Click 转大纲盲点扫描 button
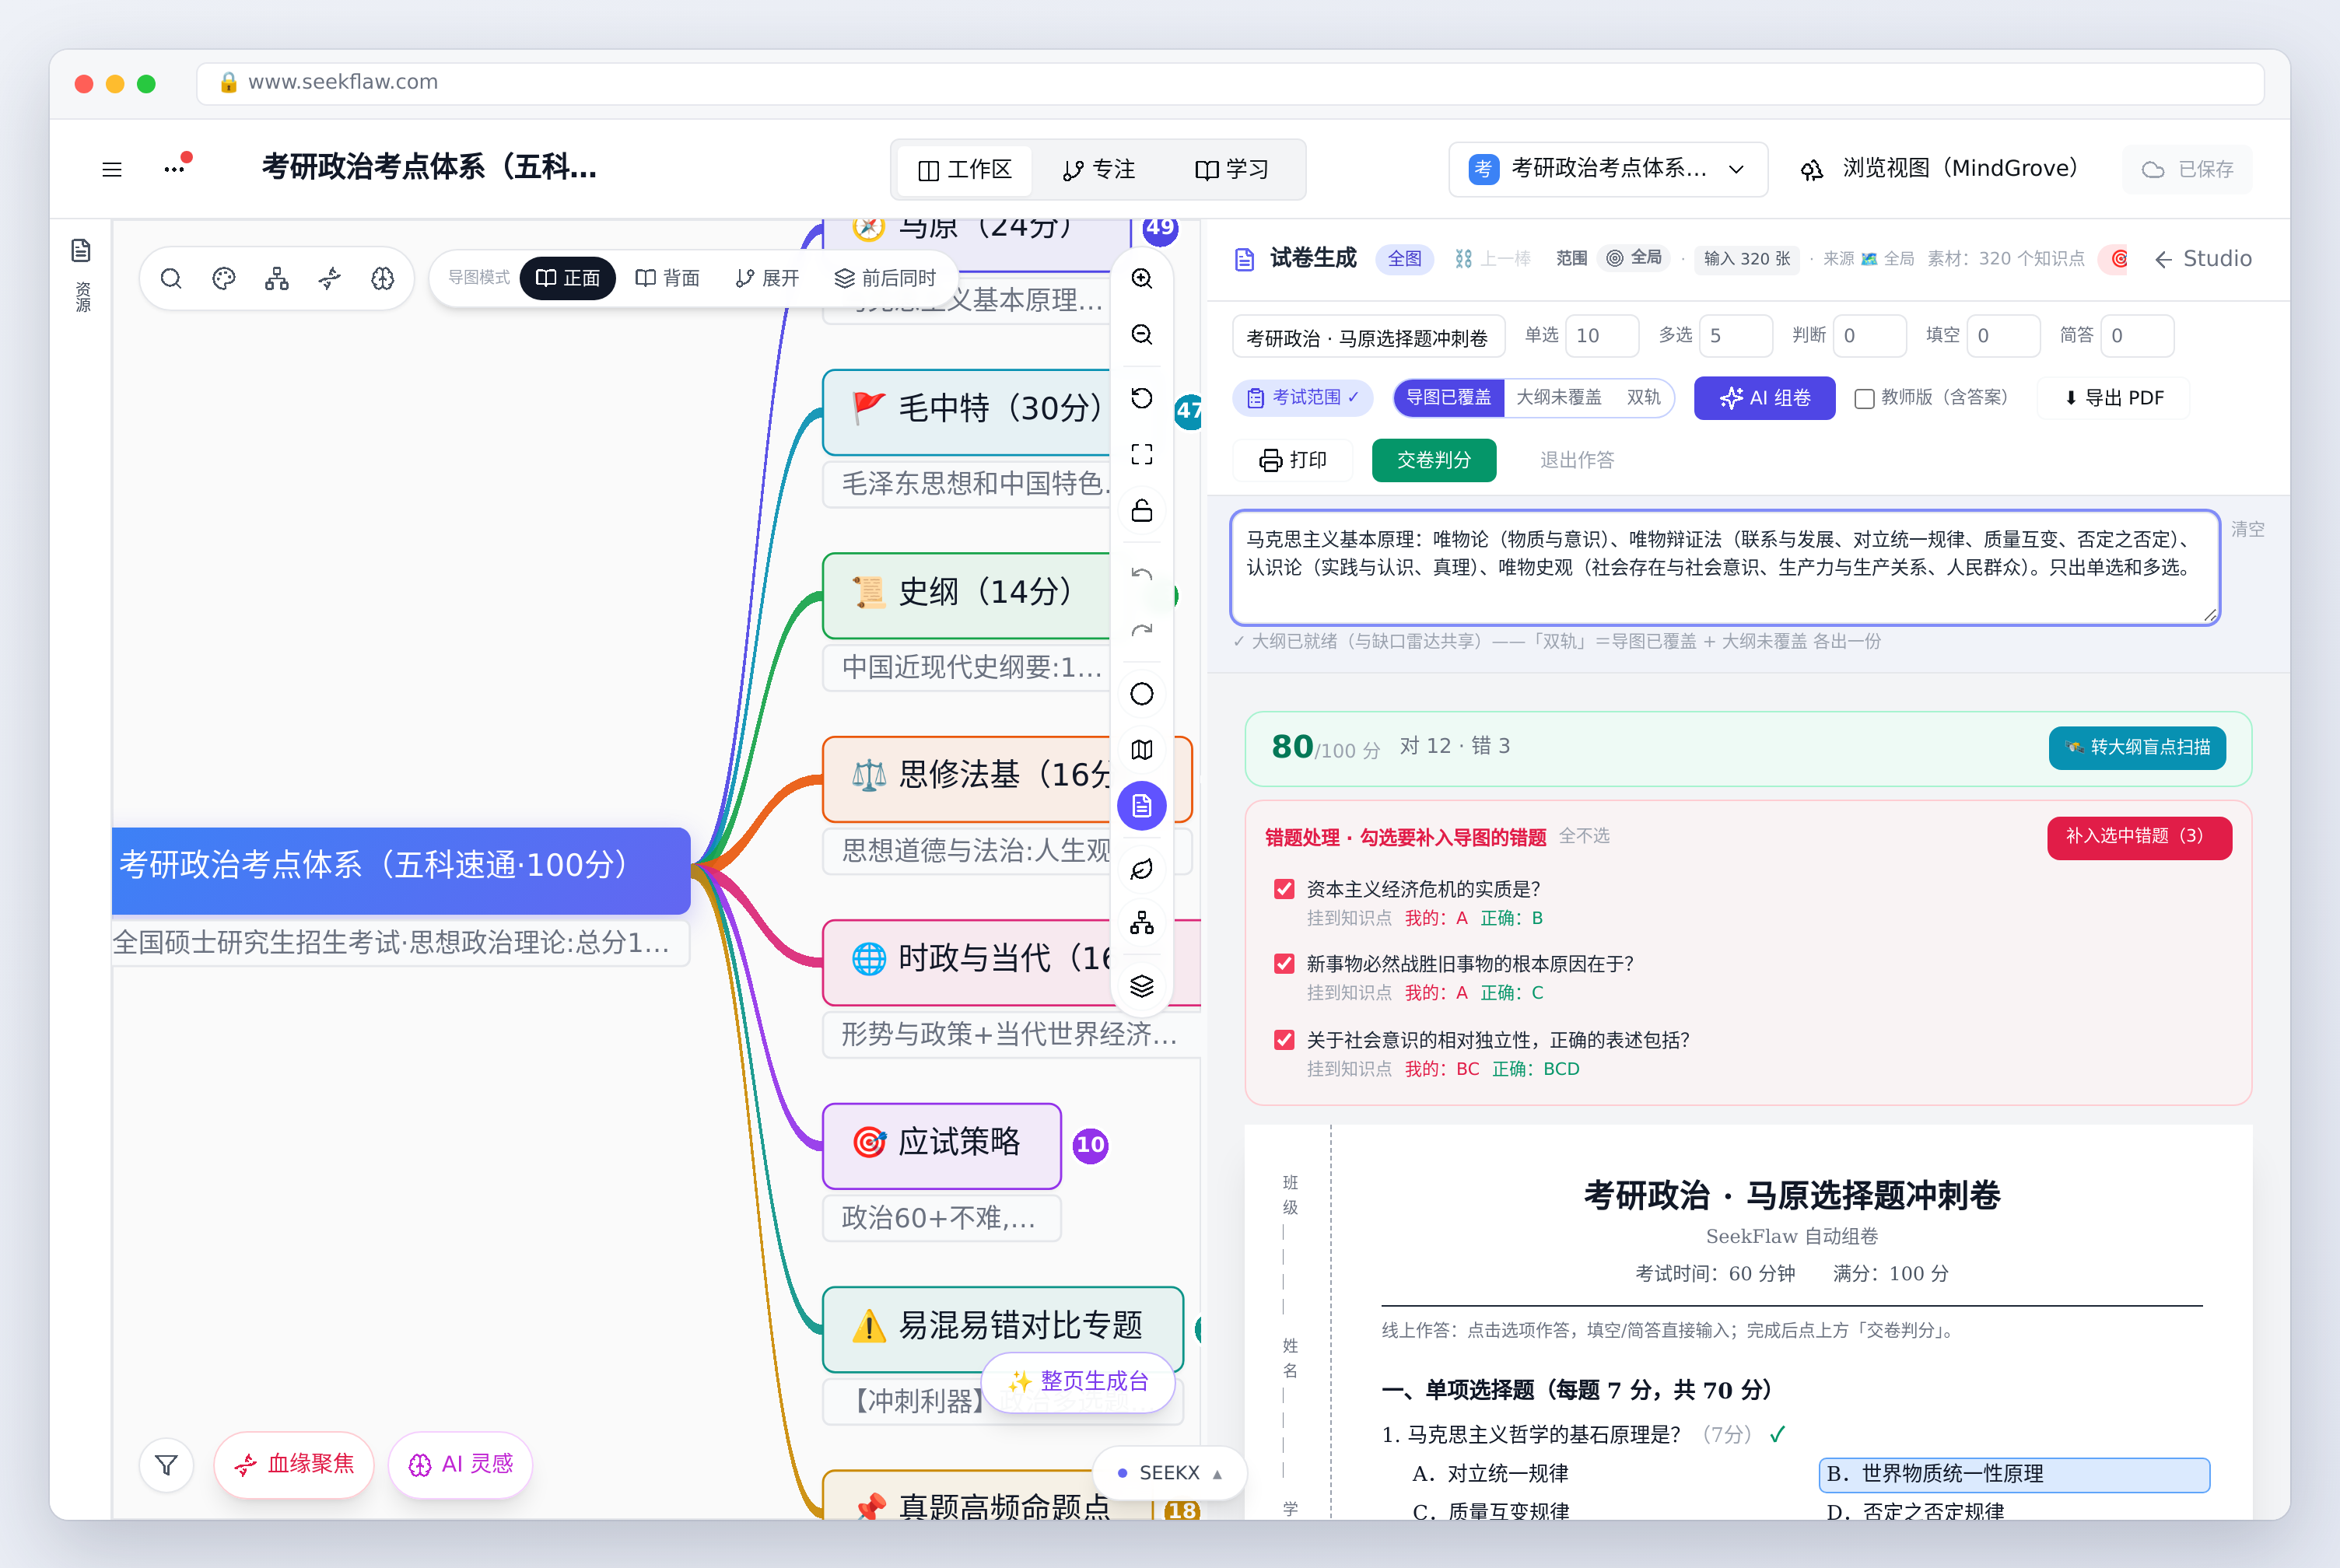Screen dimensions: 2340x1568 point(2137,747)
